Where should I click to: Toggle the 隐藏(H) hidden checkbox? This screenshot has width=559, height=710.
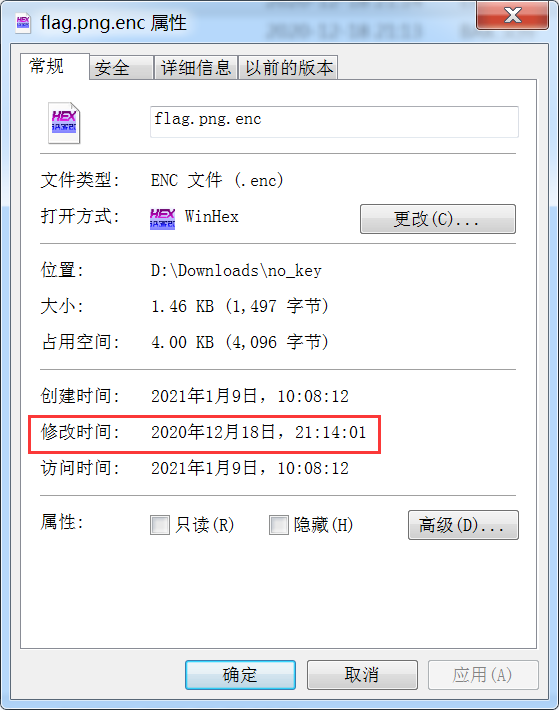[x=278, y=525]
